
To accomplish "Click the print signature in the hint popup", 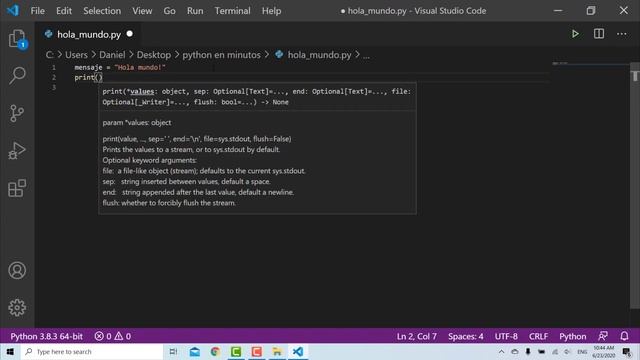I will (257, 97).
